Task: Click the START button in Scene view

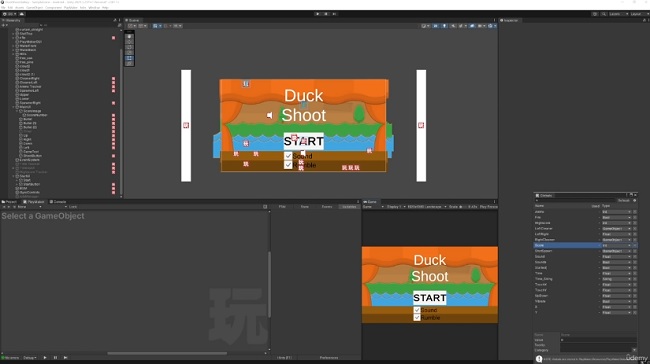Action: pyautogui.click(x=303, y=141)
